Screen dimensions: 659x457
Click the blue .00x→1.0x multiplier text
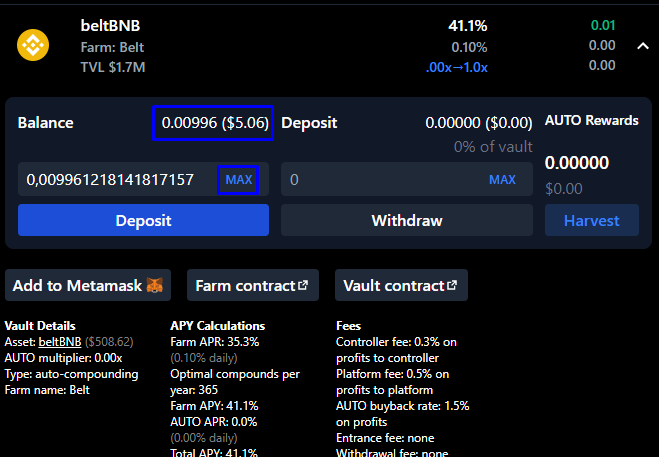[456, 66]
